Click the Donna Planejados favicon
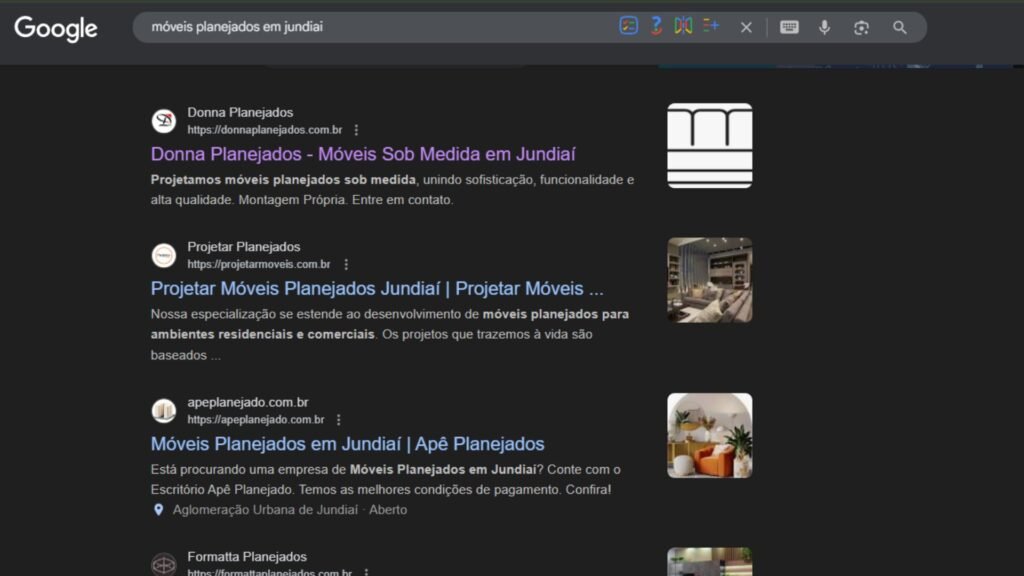1024x576 pixels. coord(164,121)
